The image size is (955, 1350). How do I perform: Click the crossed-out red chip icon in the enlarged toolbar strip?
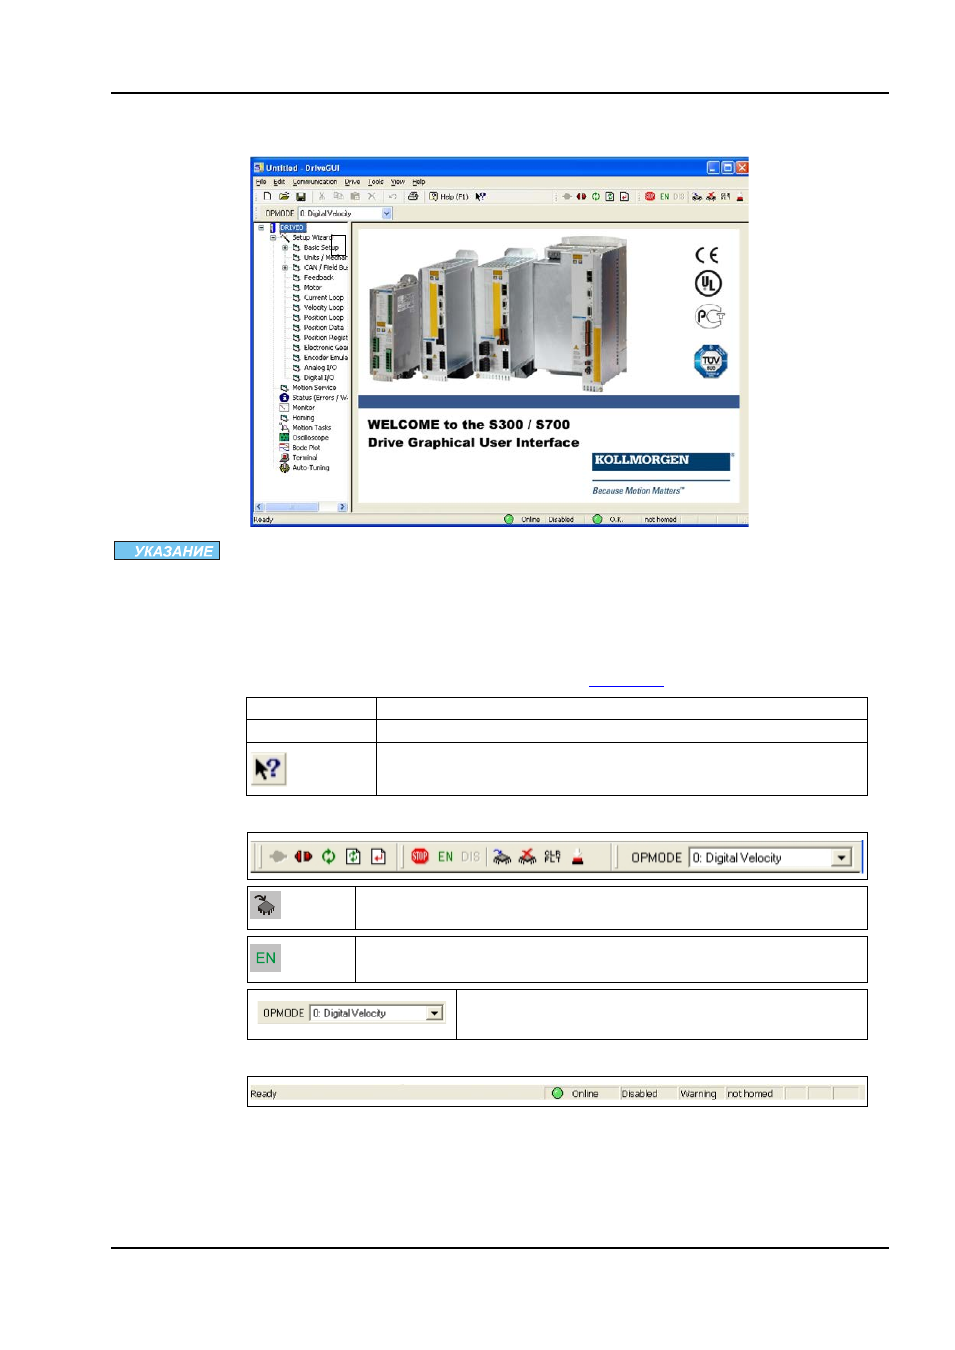click(527, 857)
